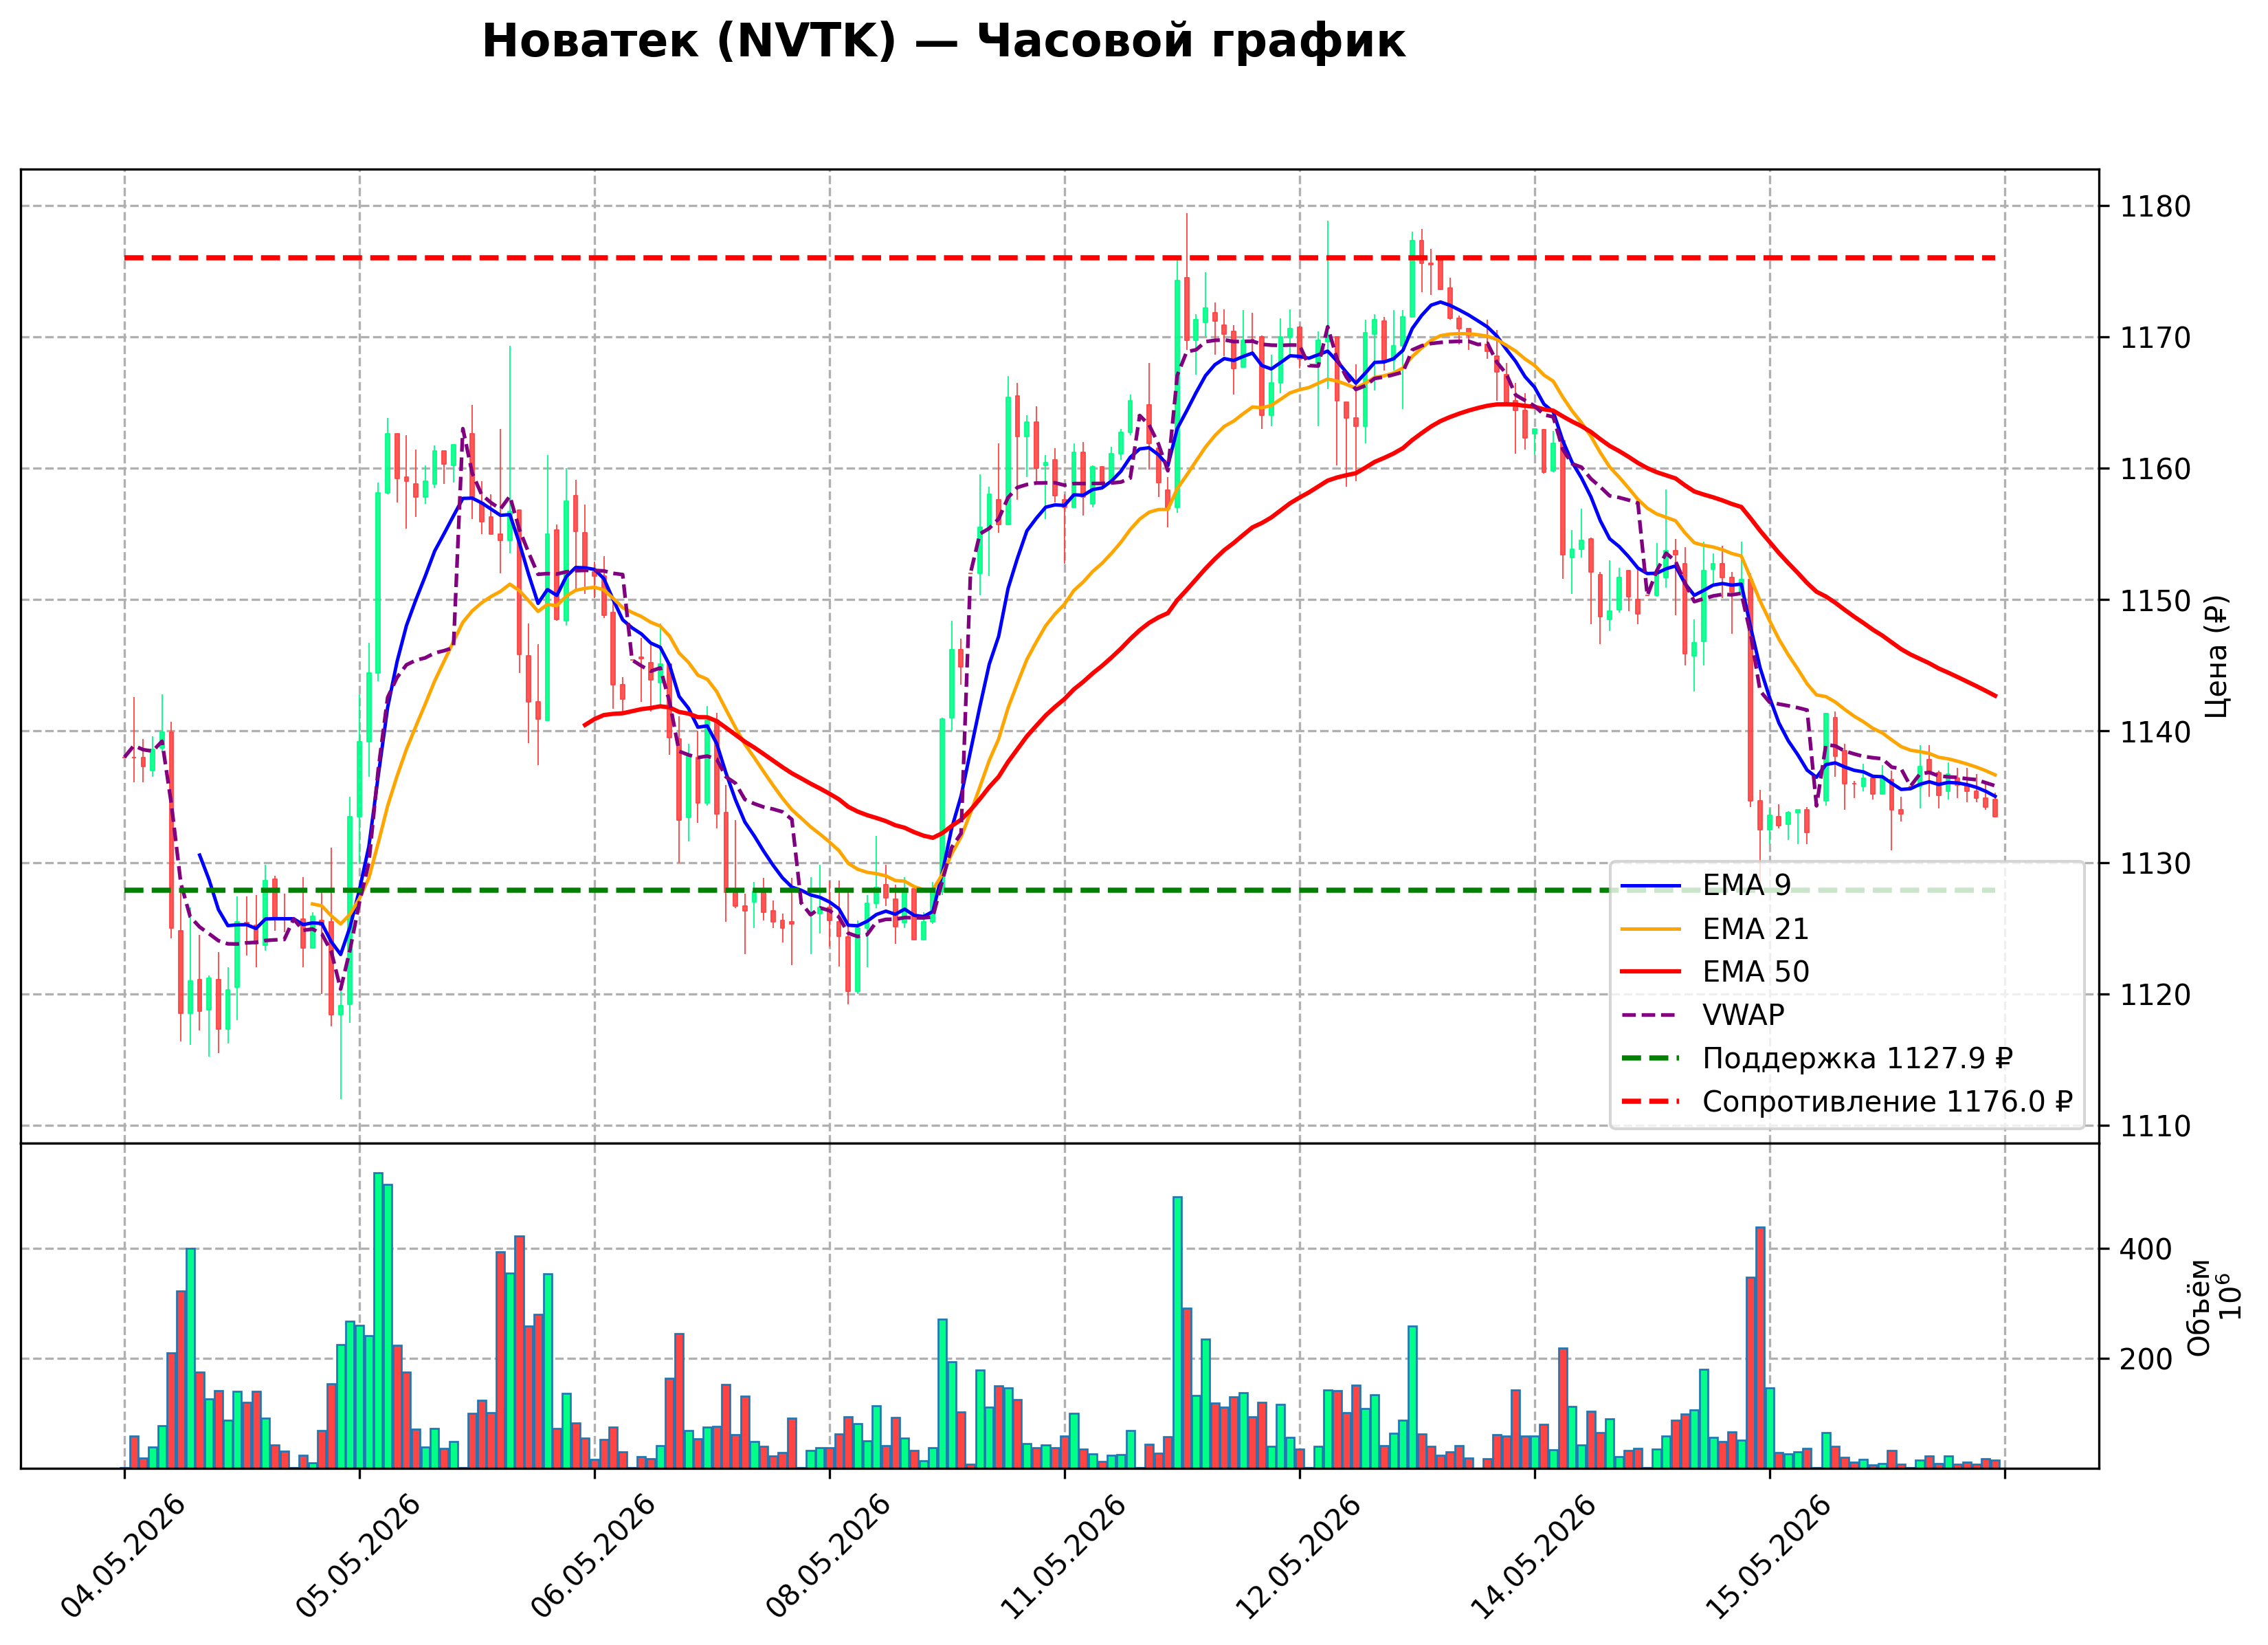
Task: Click the blue EMA 9 legend line sample
Action: coord(1650,886)
